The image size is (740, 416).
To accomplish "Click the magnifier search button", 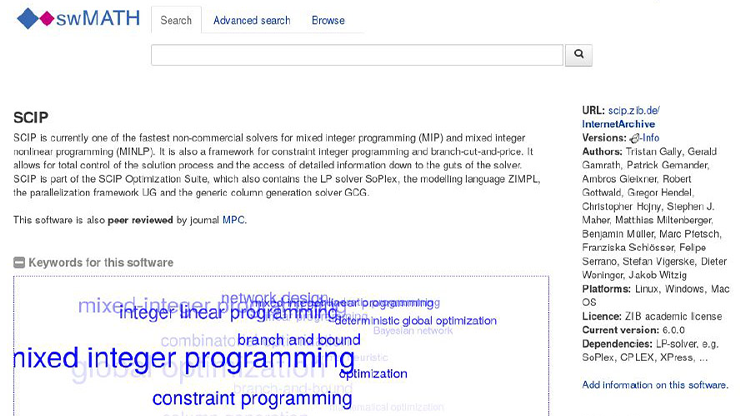I will (x=579, y=55).
